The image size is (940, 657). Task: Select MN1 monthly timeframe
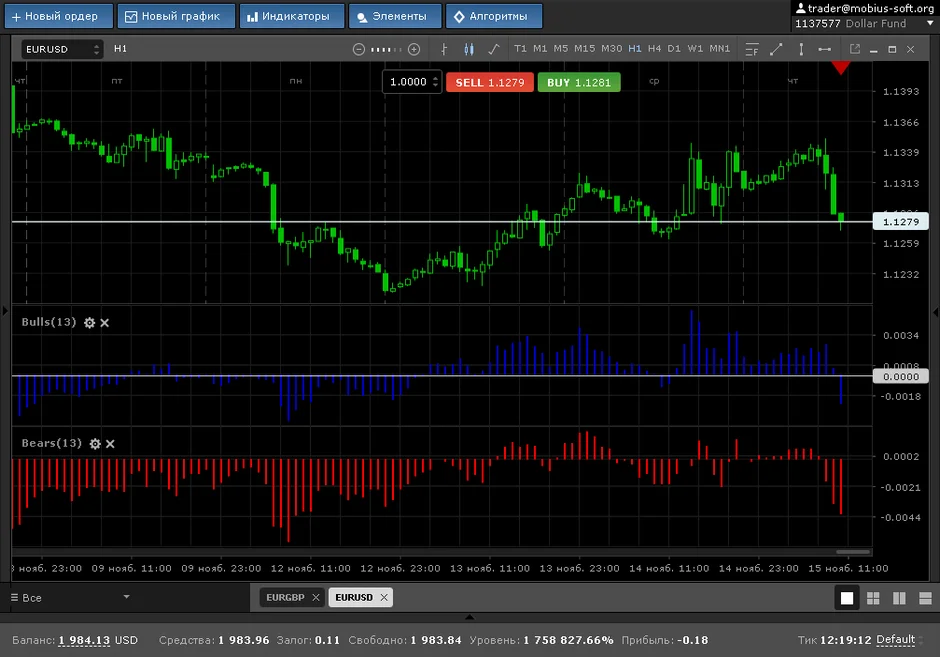point(720,49)
